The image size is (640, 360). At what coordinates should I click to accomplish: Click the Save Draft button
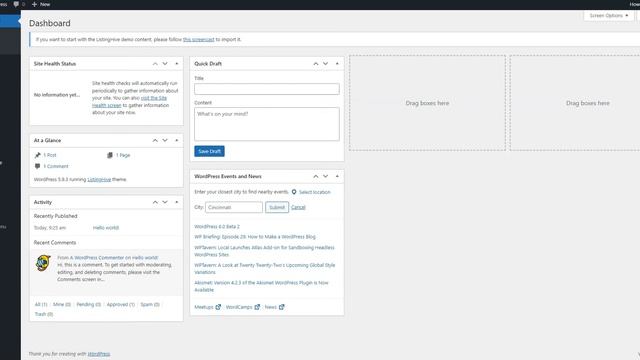(x=209, y=151)
